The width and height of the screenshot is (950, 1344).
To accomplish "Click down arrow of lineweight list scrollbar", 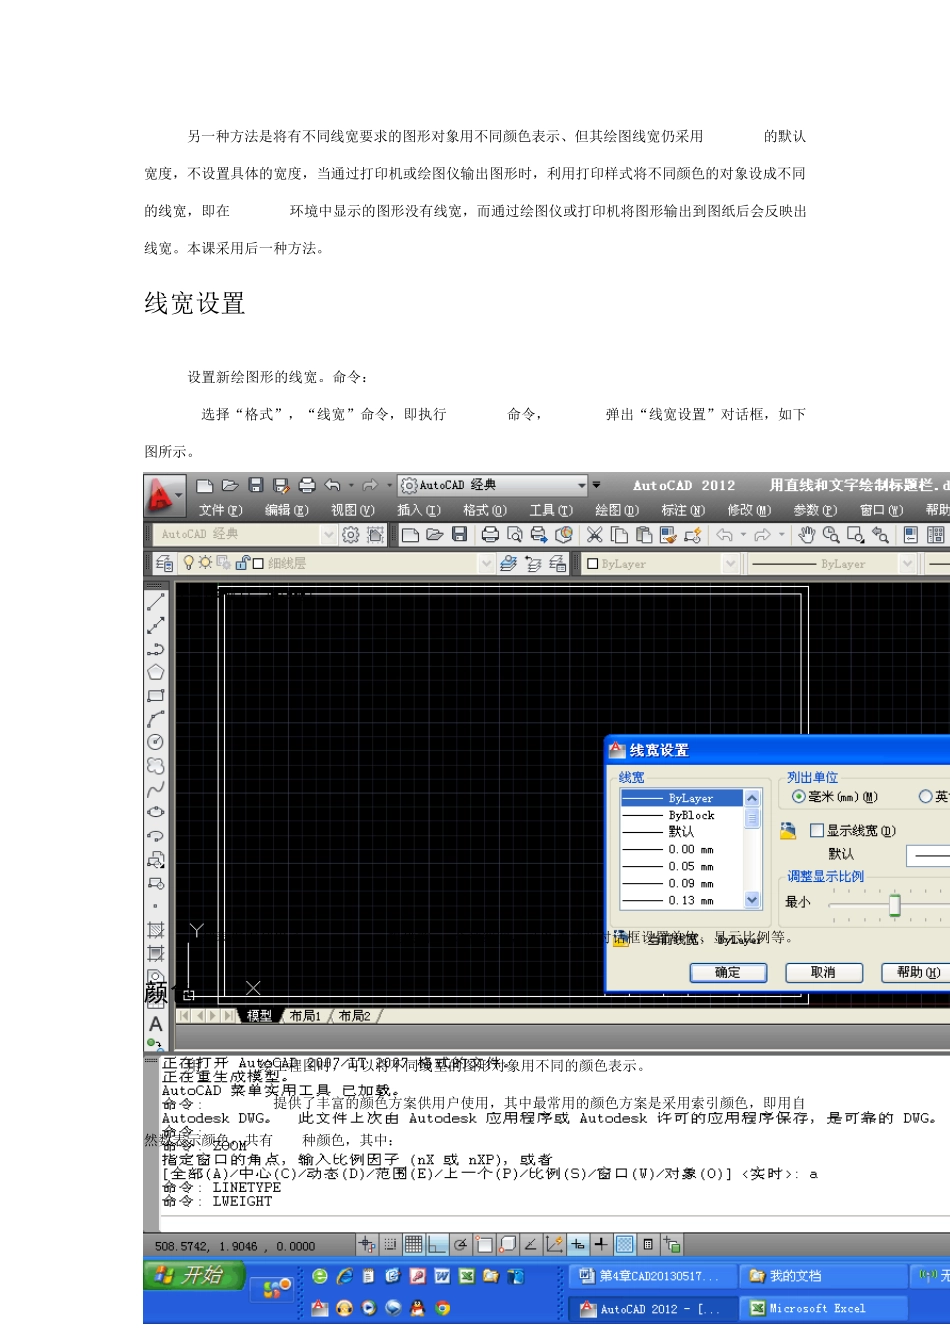I will [x=752, y=900].
